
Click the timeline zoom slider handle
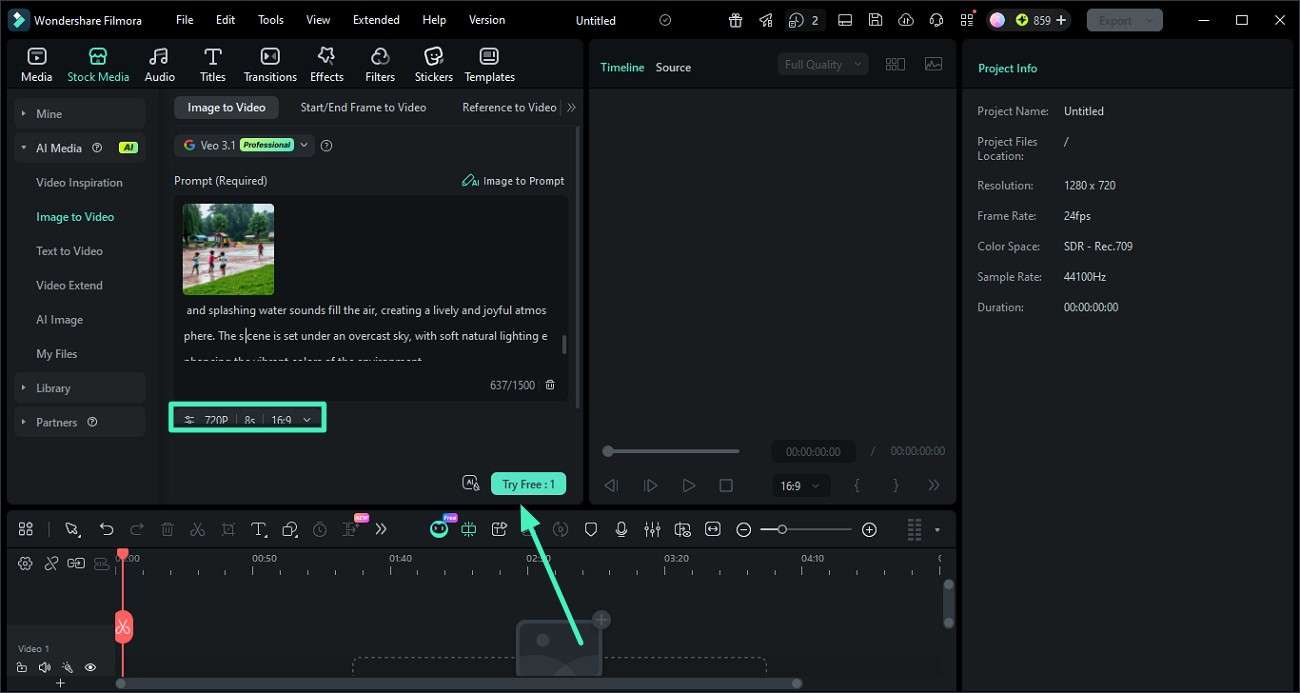click(x=782, y=529)
